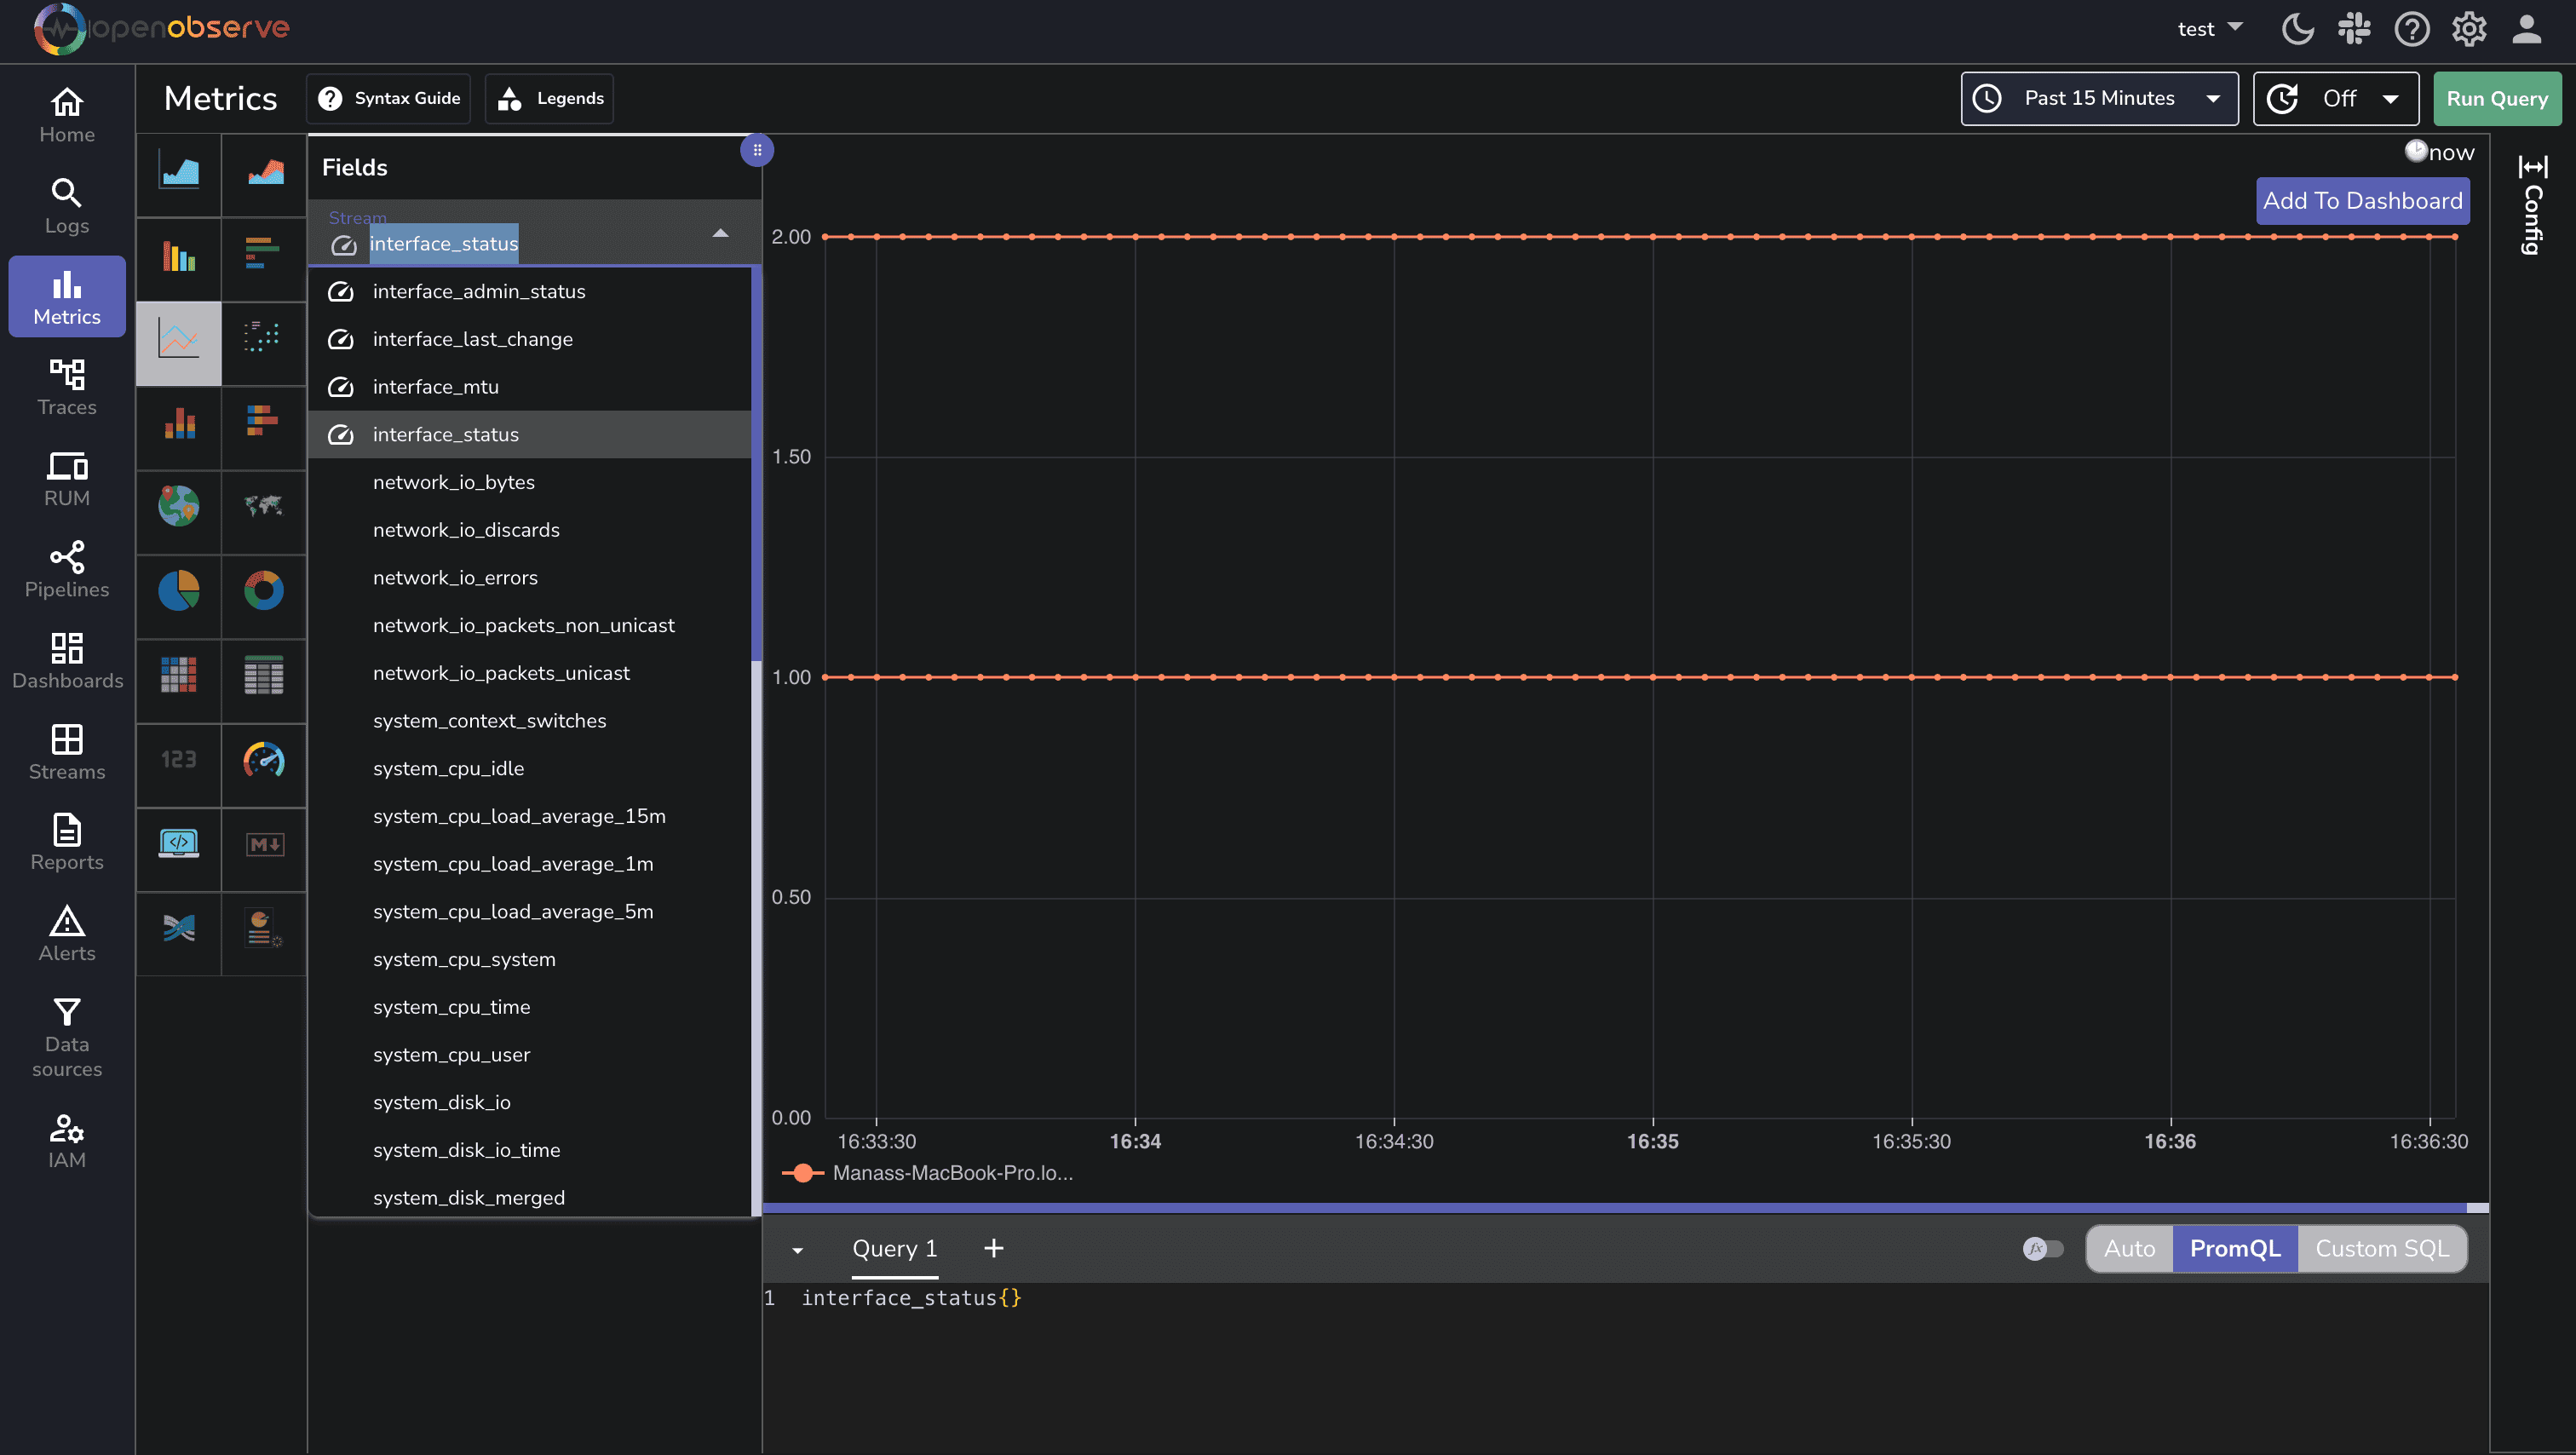Toggle the function editor switch
Screen dimensions: 2576x1455
click(2042, 1248)
